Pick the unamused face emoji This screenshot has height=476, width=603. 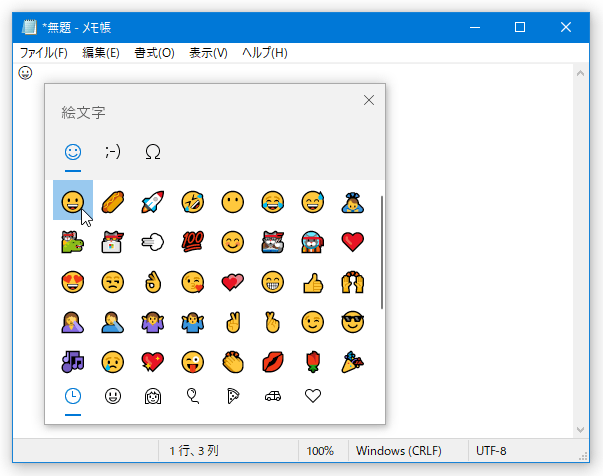click(113, 282)
